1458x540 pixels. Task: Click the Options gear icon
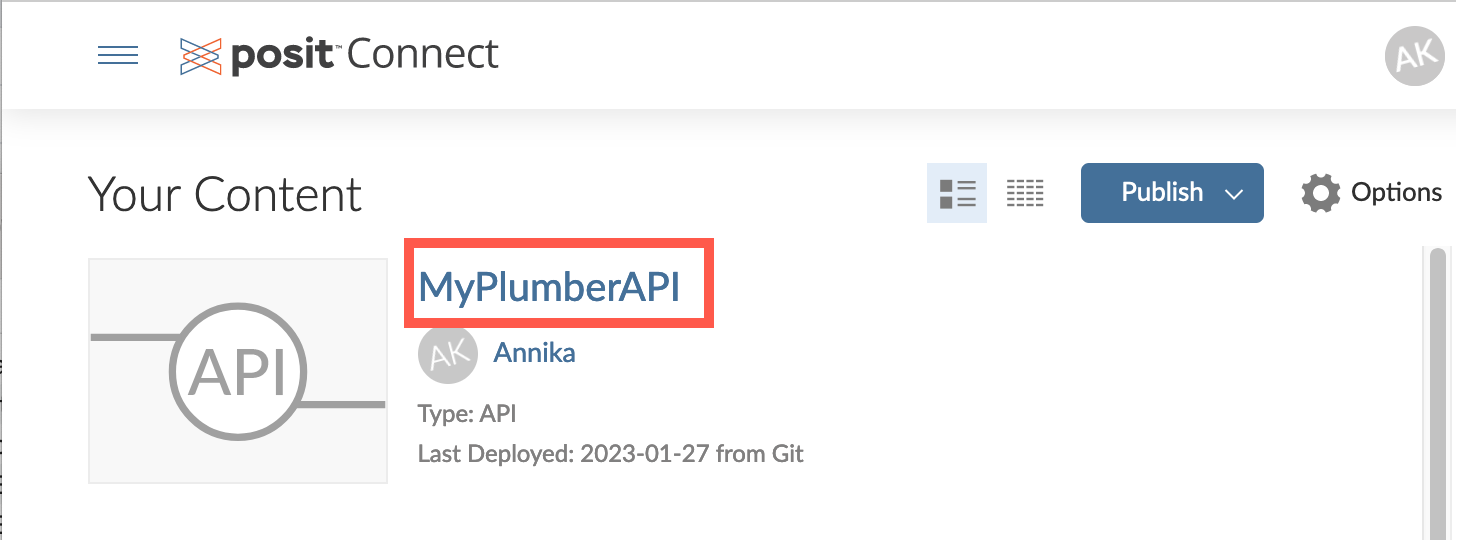pos(1320,193)
